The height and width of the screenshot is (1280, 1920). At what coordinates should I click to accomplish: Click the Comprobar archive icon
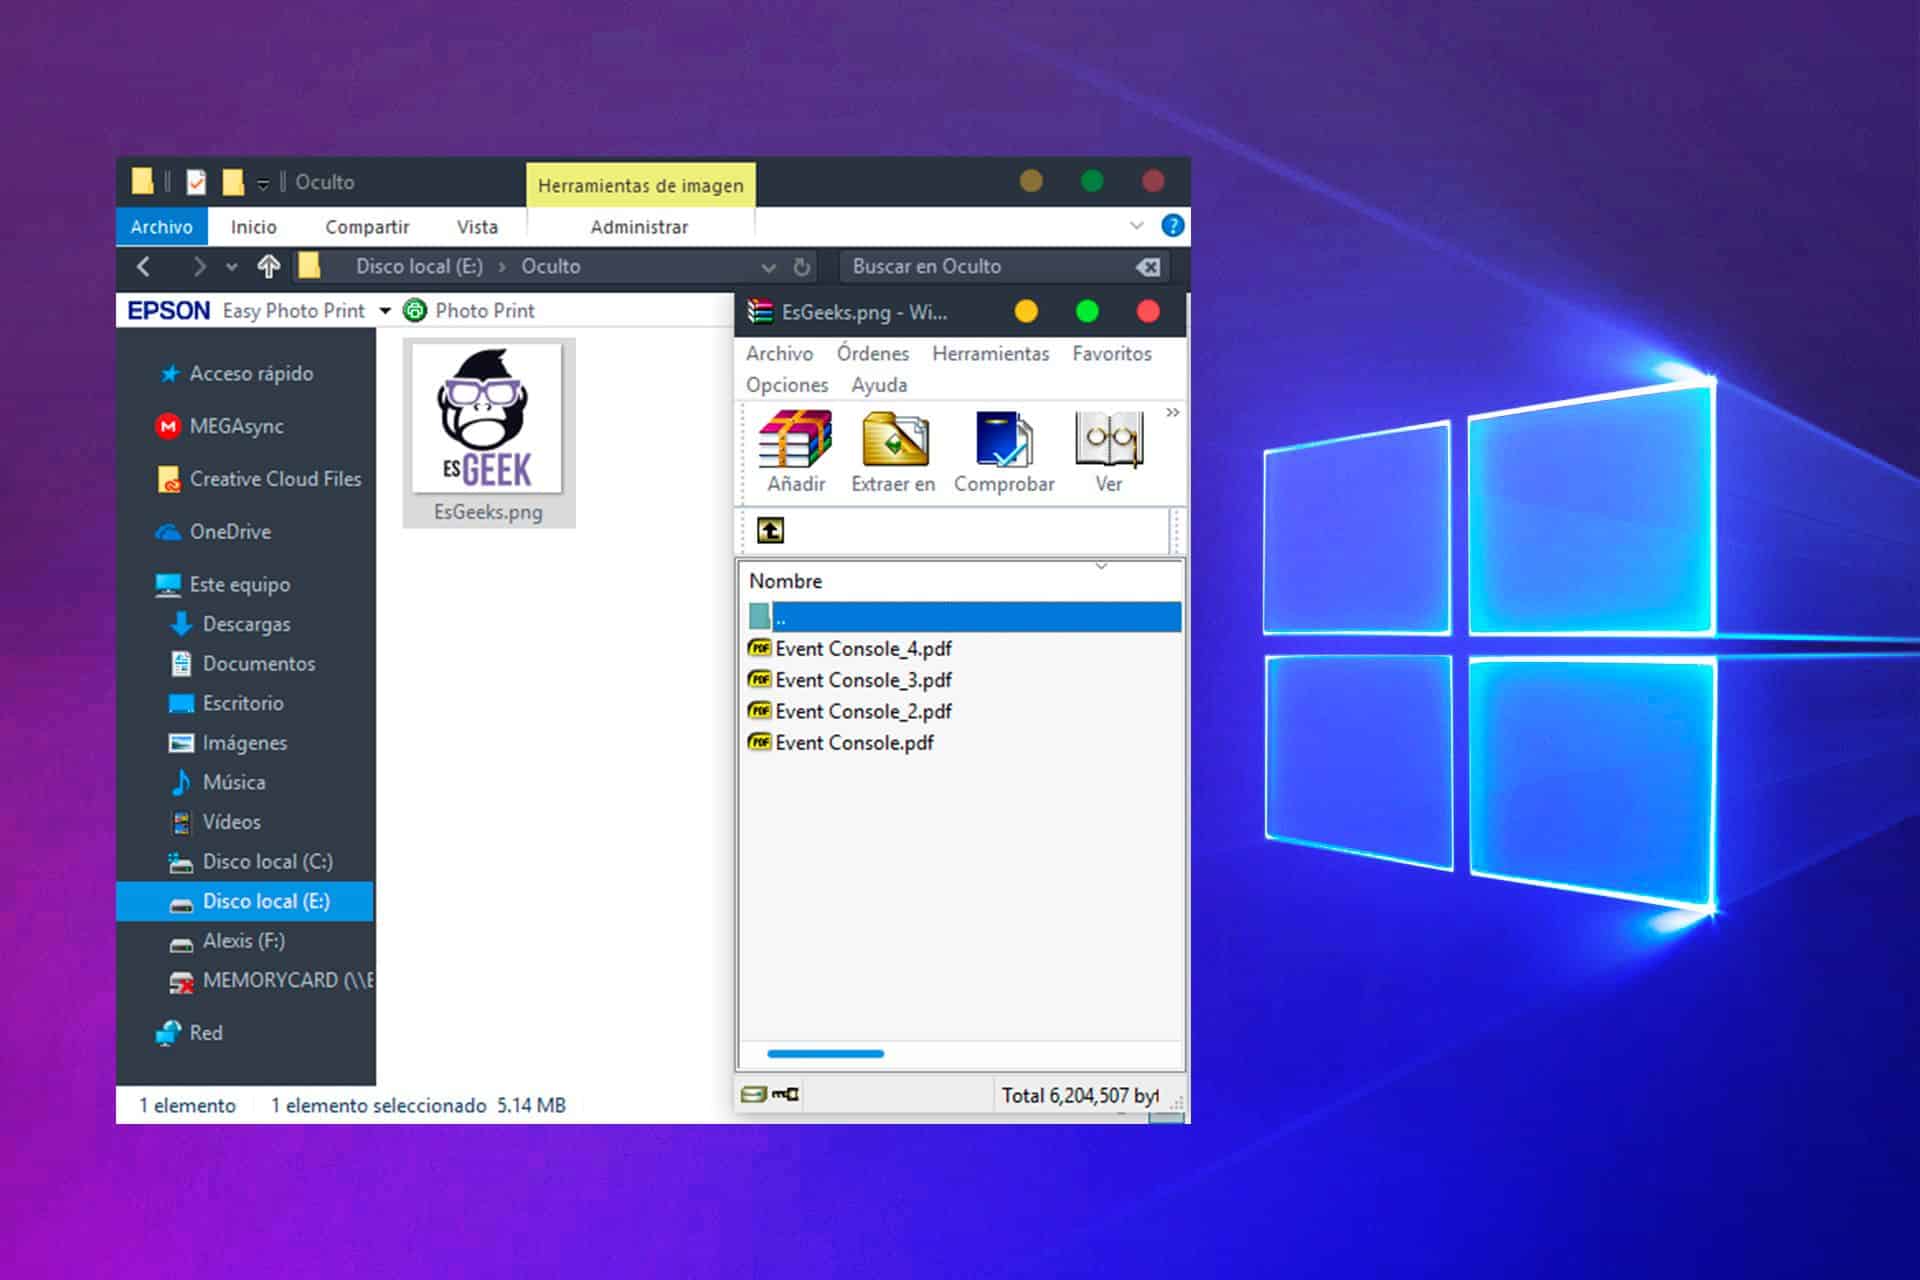[1004, 441]
